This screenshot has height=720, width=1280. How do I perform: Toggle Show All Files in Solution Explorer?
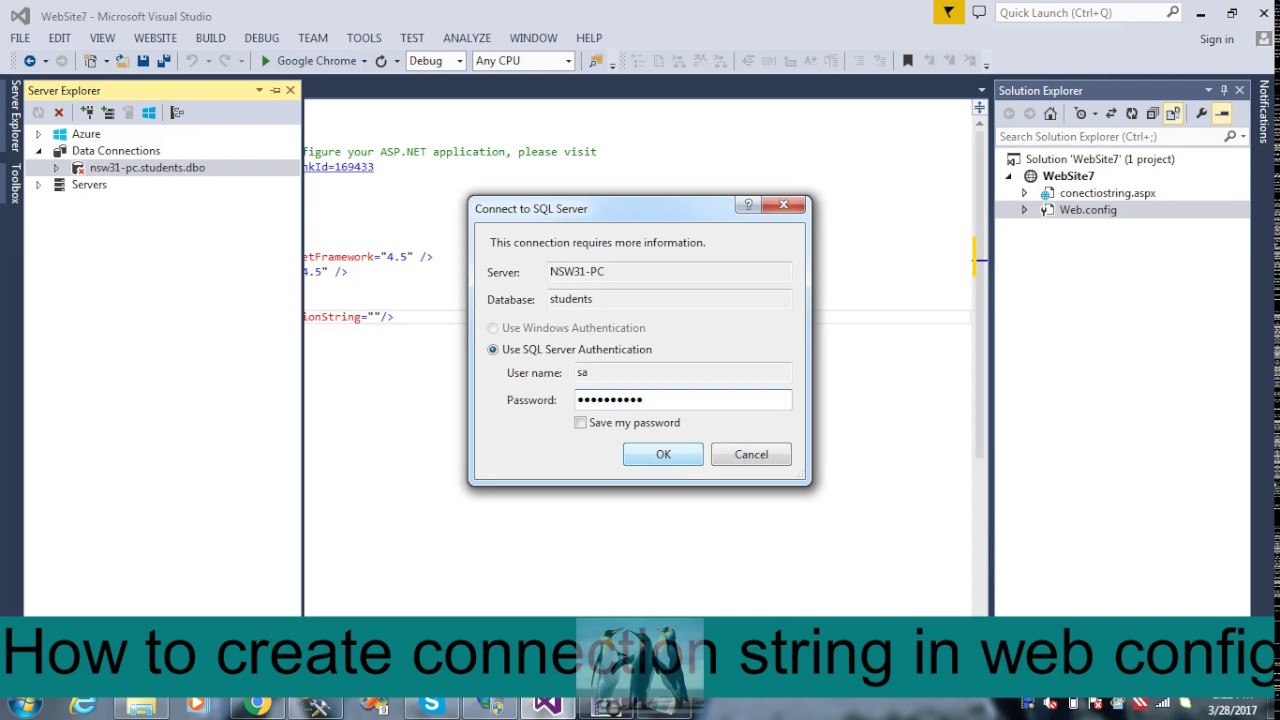(x=1173, y=113)
